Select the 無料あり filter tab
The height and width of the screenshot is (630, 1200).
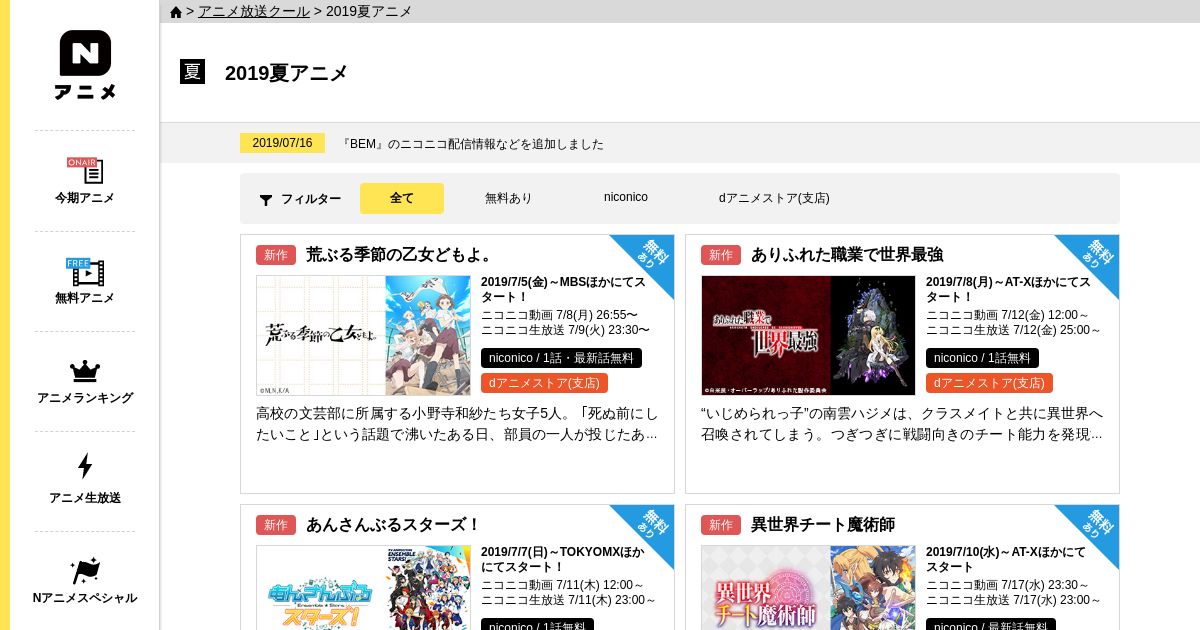pyautogui.click(x=509, y=198)
